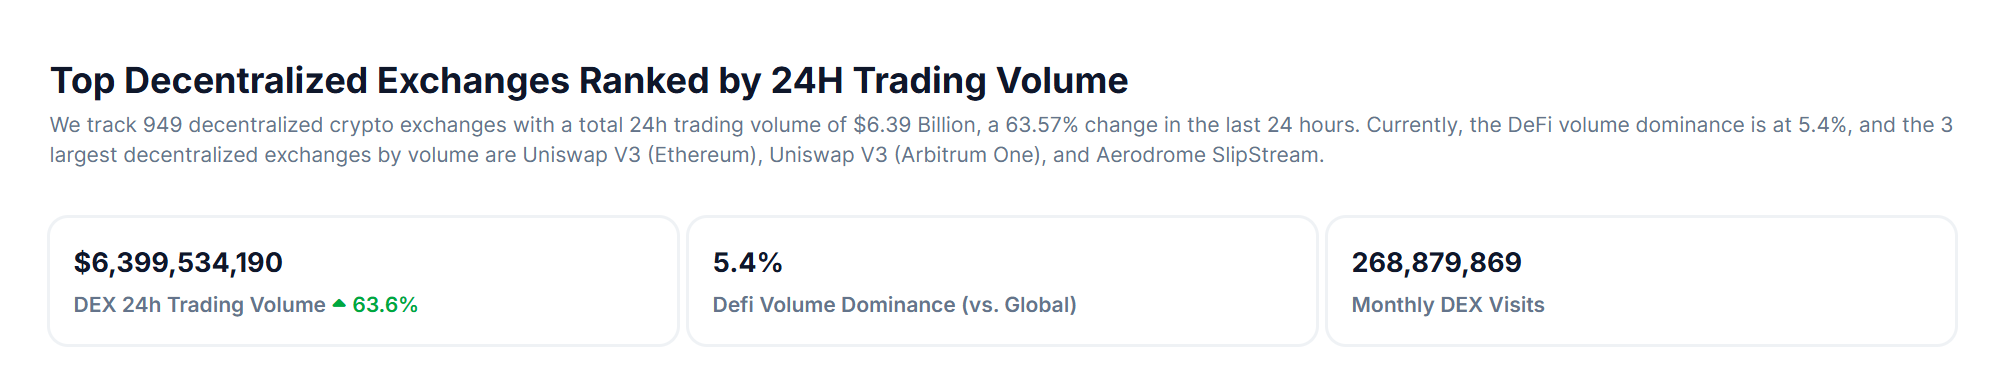Select the 268,879,869 monthly visits figure

point(1436,263)
